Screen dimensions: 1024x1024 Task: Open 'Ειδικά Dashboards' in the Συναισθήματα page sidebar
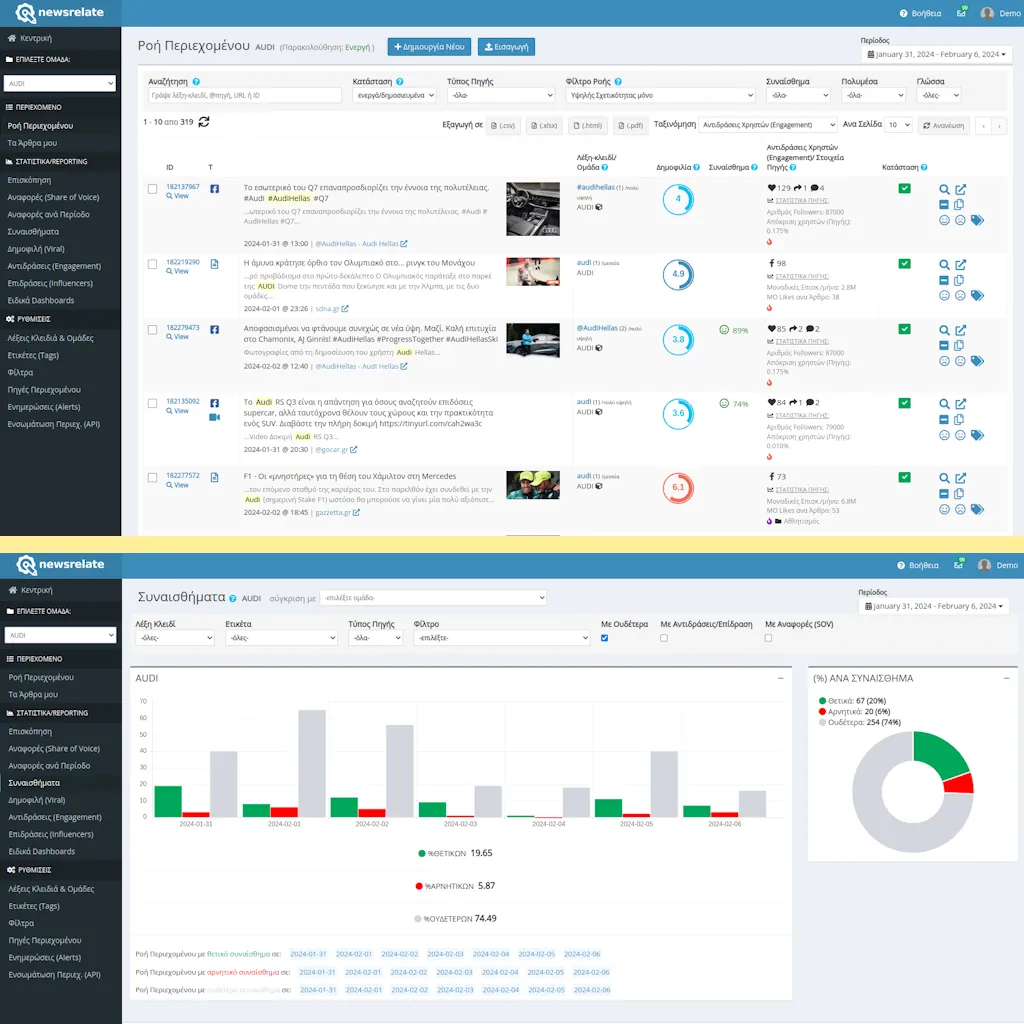[42, 852]
